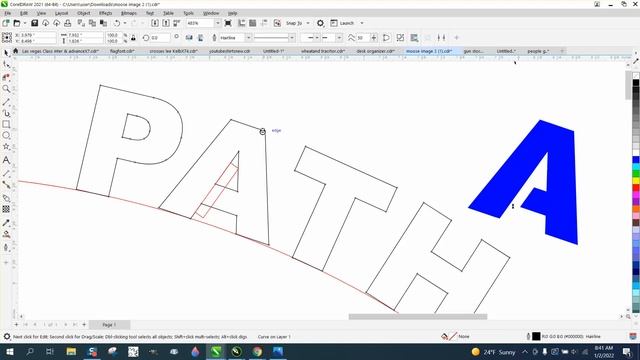The height and width of the screenshot is (360, 640).
Task: Click the Copy icon in toolbar
Action: point(92,23)
